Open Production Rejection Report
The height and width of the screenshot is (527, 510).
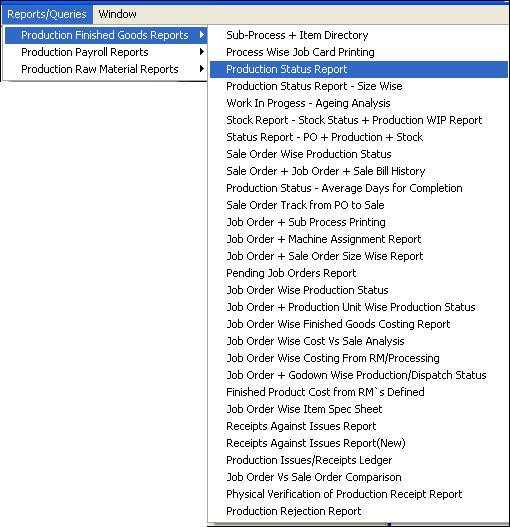(359, 511)
